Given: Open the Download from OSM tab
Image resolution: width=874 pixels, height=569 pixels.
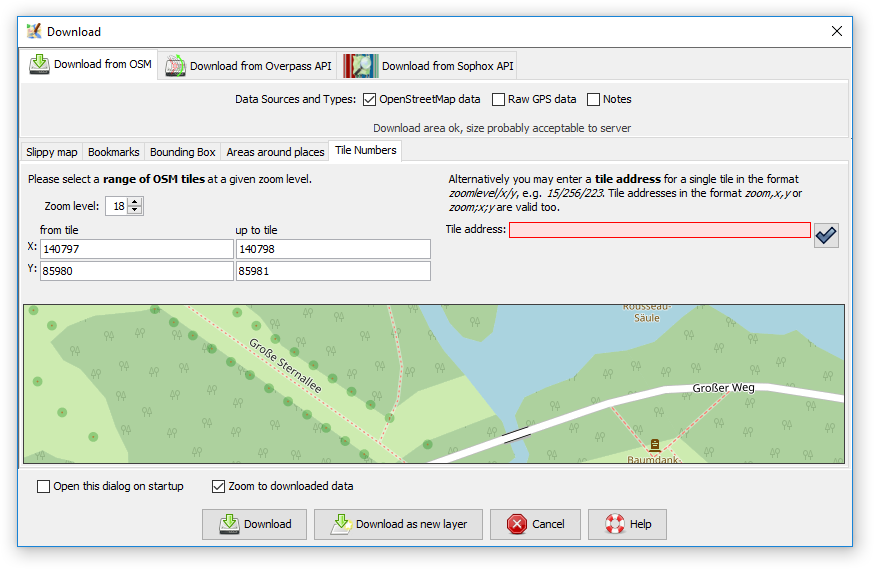Looking at the screenshot, I should (90, 65).
